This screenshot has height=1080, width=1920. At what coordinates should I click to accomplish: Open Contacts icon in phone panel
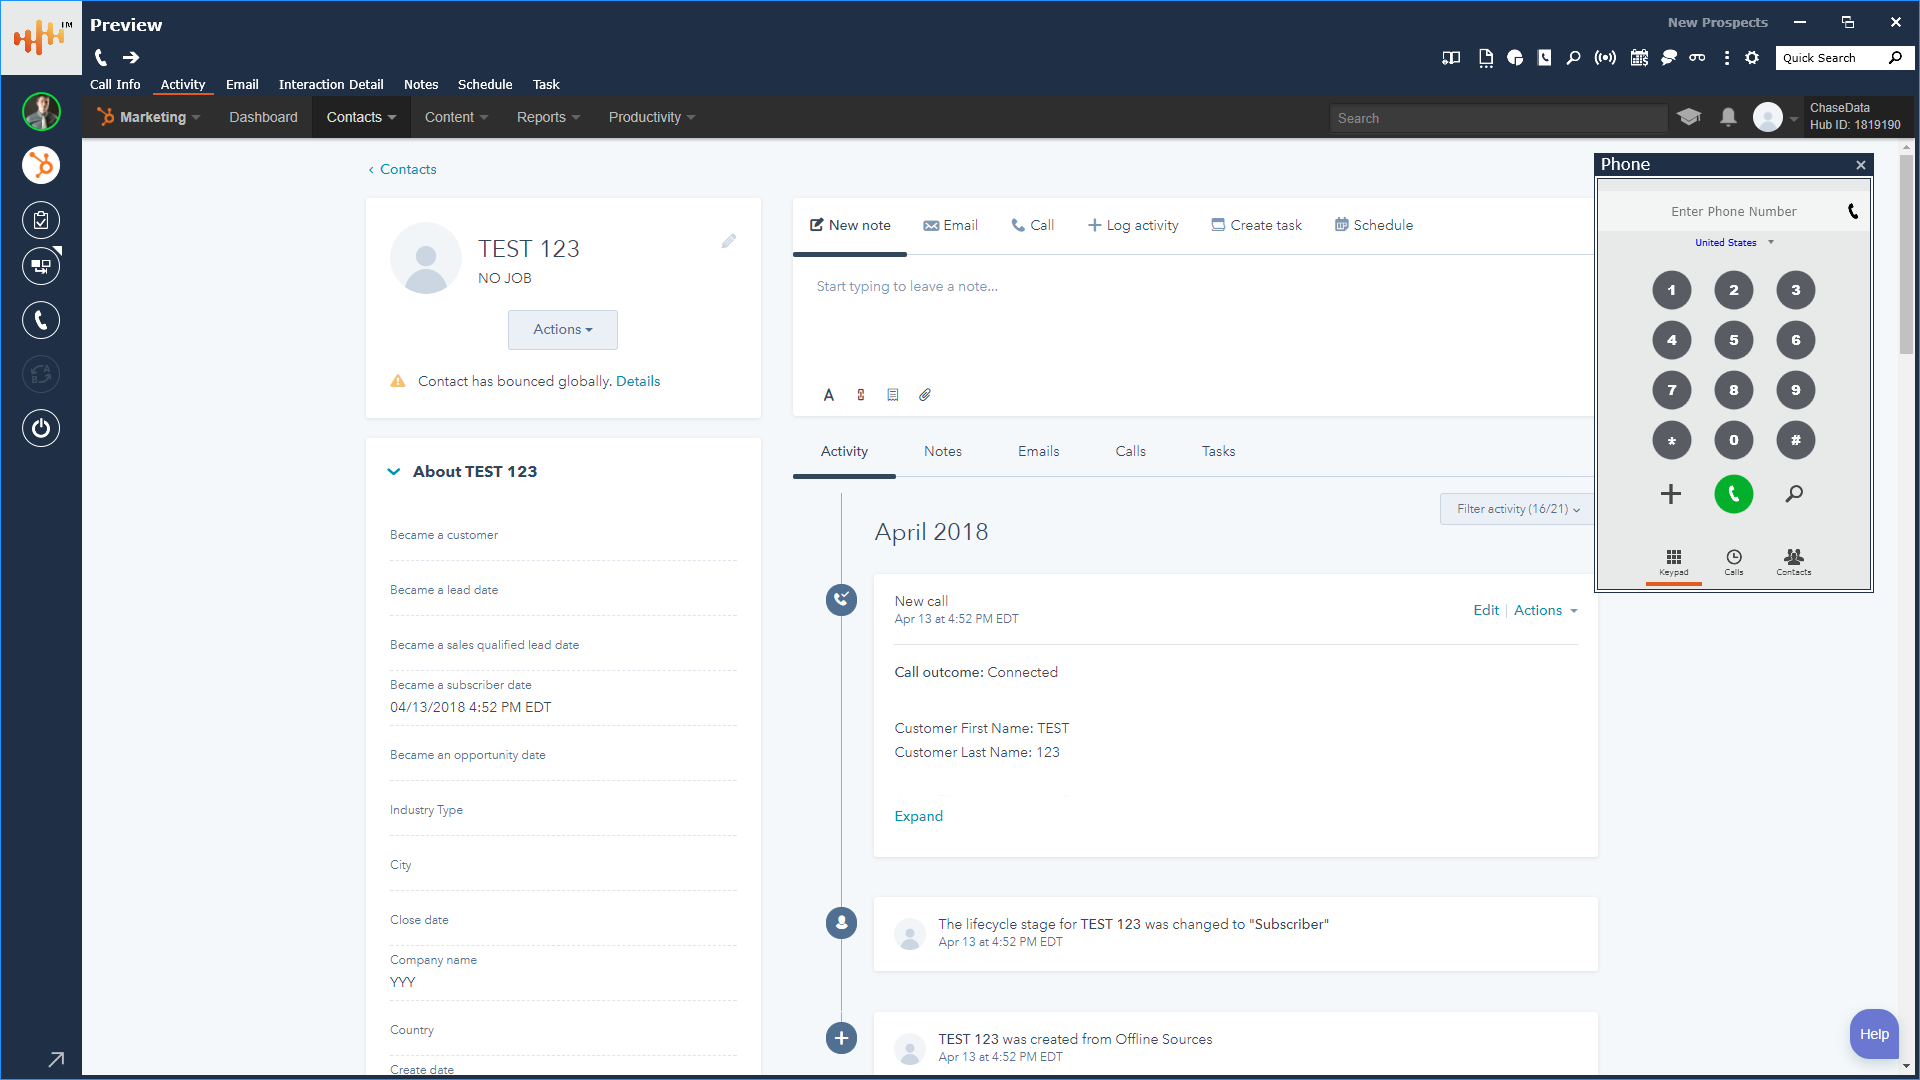pos(1793,561)
